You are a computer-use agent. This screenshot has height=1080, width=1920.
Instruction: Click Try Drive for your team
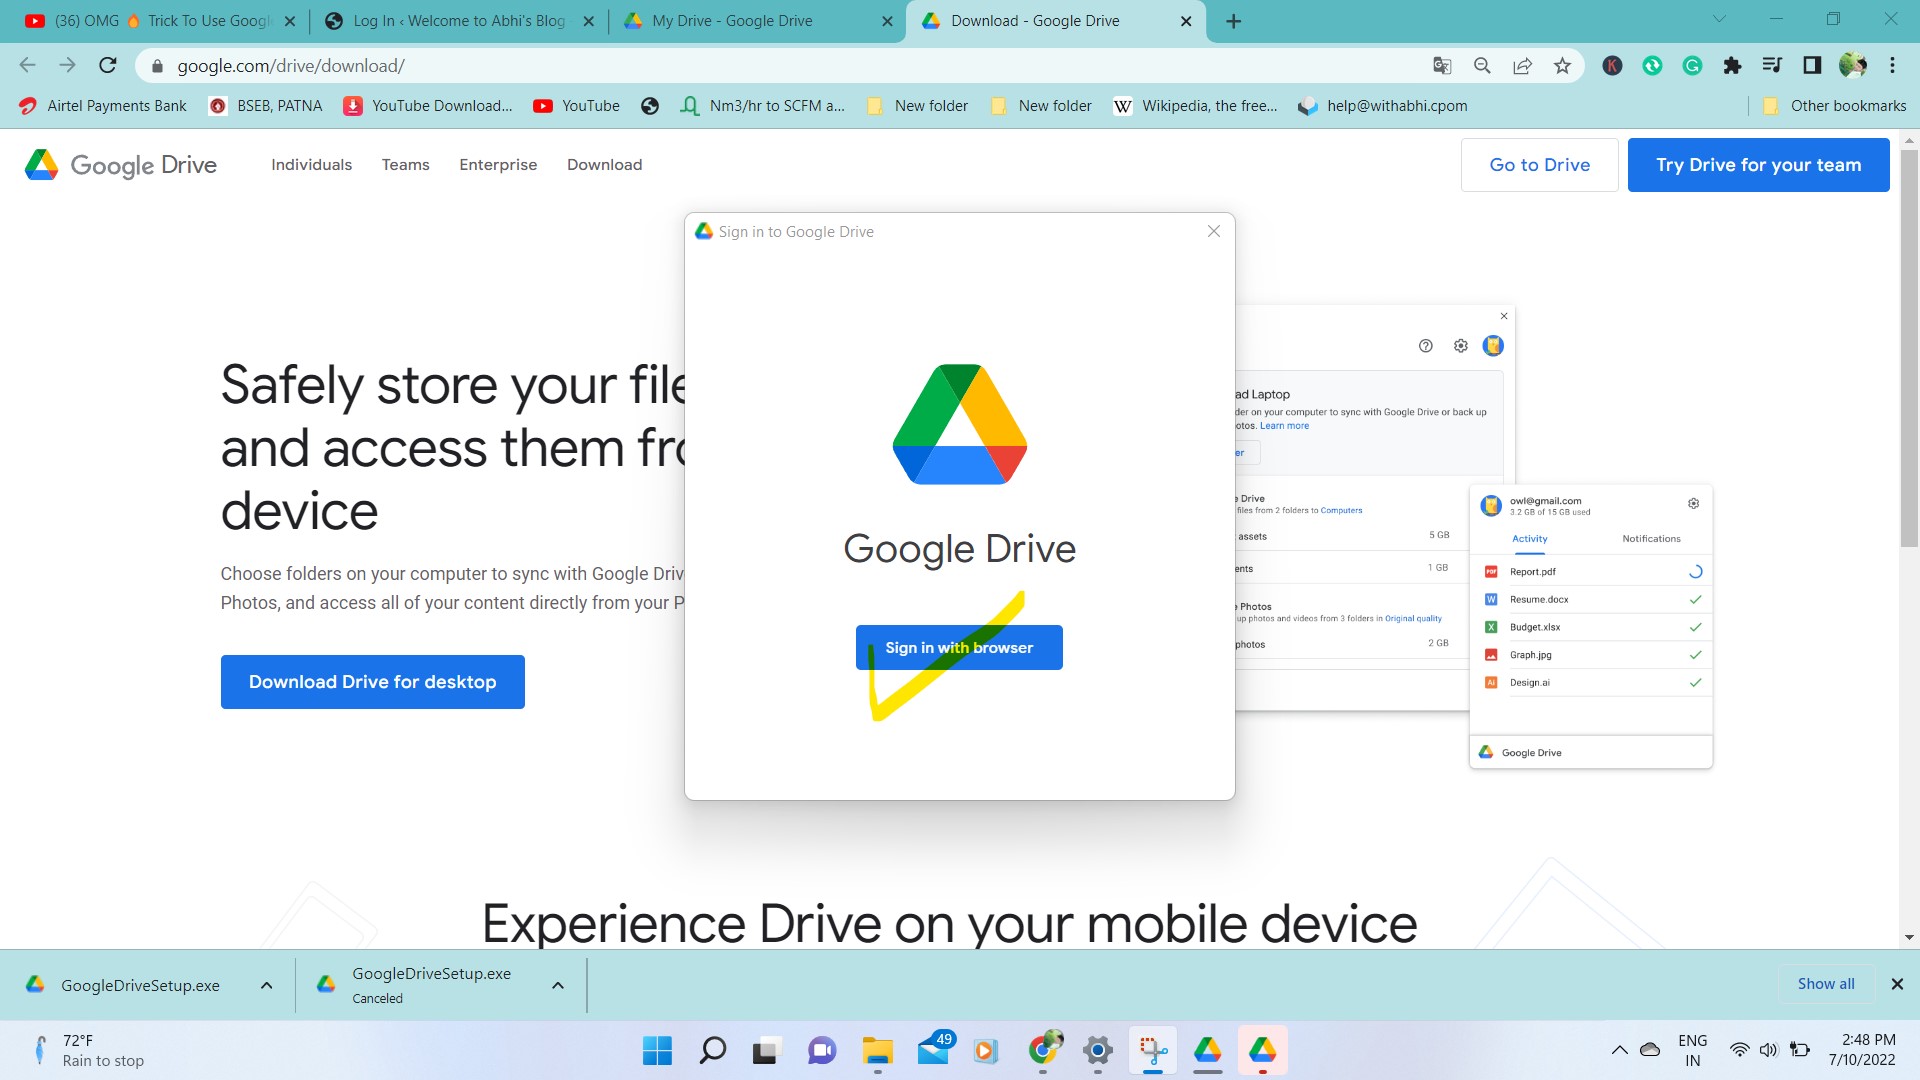pyautogui.click(x=1758, y=165)
